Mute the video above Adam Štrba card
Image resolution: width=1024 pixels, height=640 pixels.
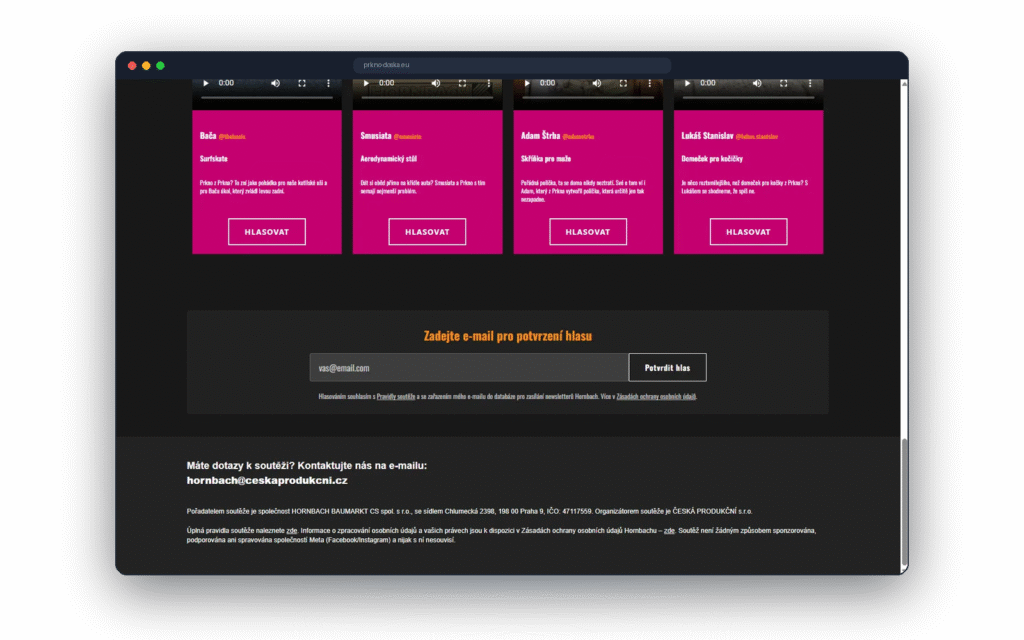(x=597, y=83)
